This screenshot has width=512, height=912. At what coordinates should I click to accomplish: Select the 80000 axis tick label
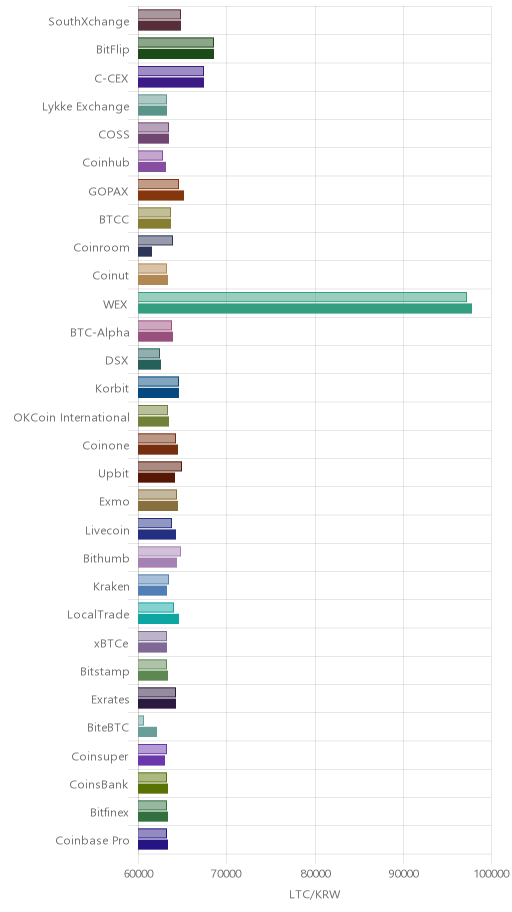315,874
